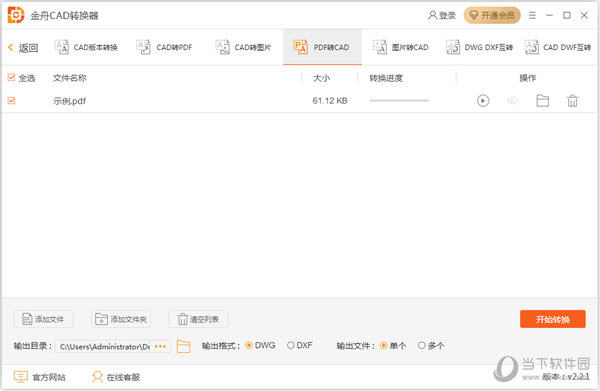Go back using the 返回 arrow

tap(23, 47)
